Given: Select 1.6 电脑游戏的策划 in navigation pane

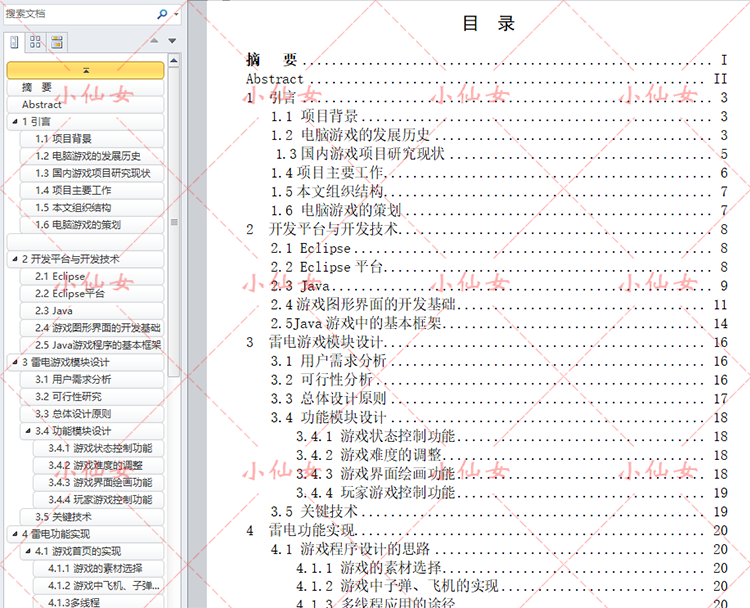Looking at the screenshot, I should tap(92, 225).
